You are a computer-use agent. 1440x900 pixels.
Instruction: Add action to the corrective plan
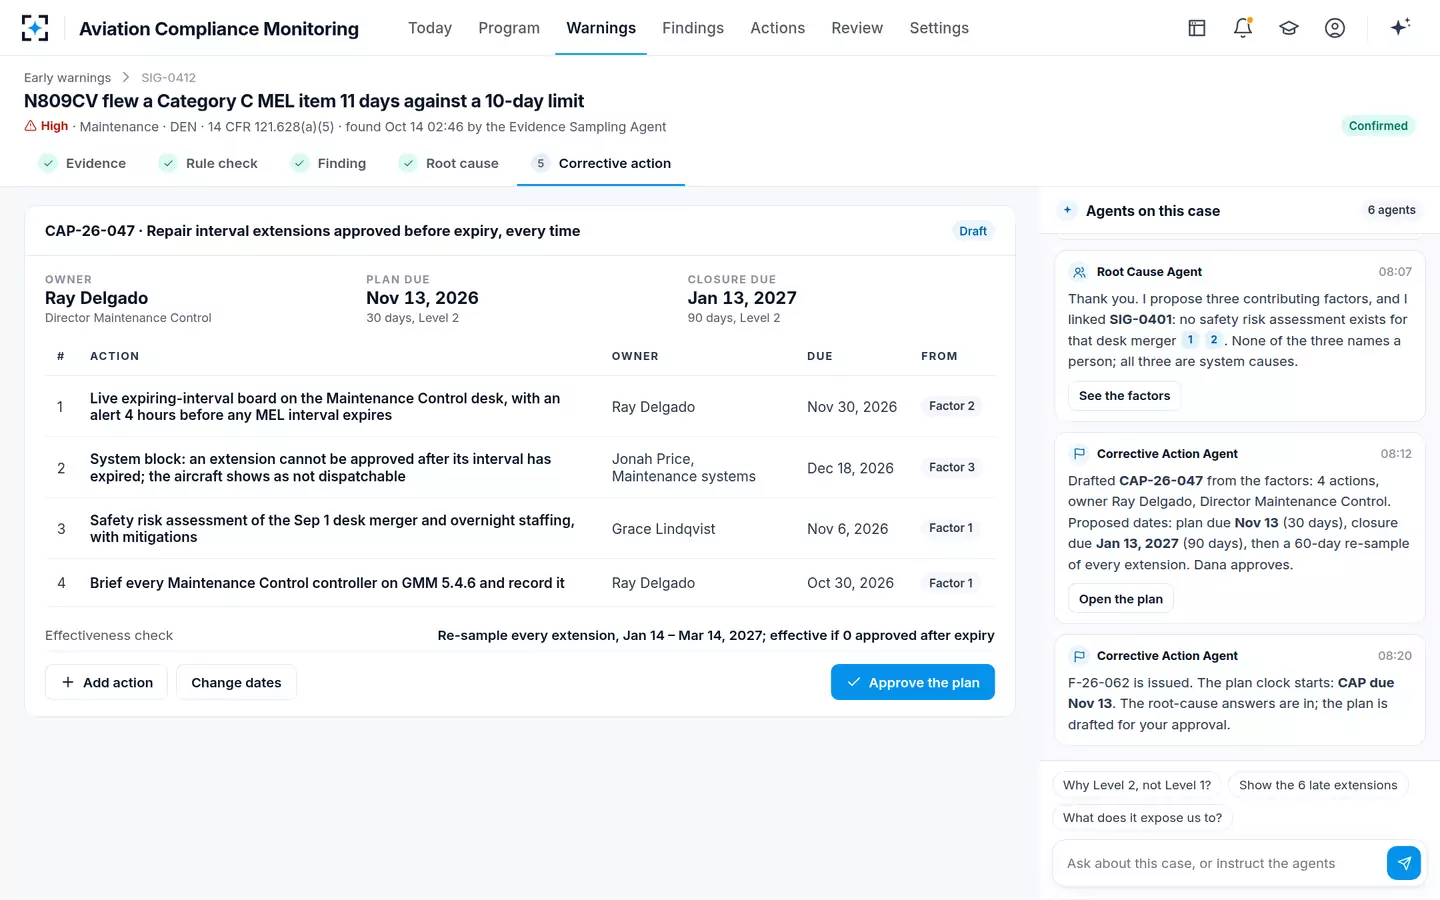[x=107, y=682]
